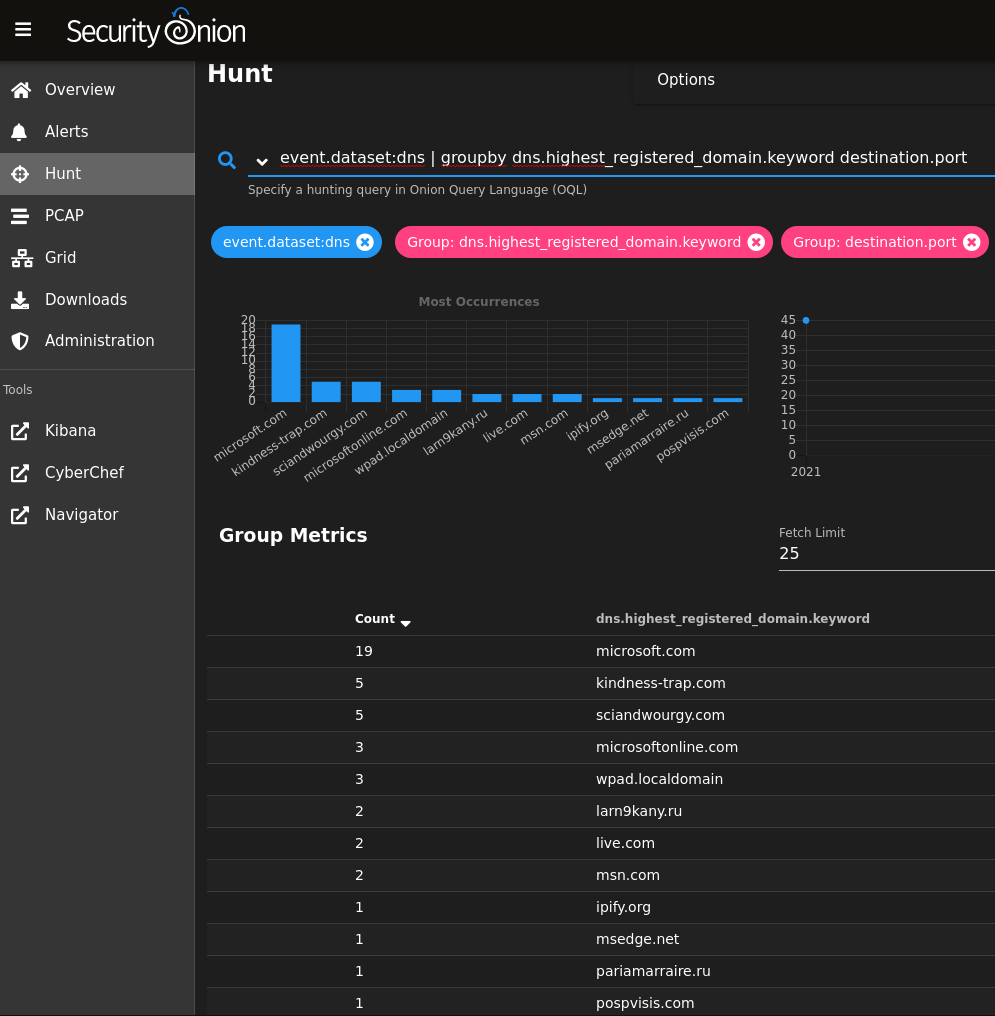Viewport: 995px width, 1016px height.
Task: Click larn9kany.ru in the table
Action: tap(639, 811)
